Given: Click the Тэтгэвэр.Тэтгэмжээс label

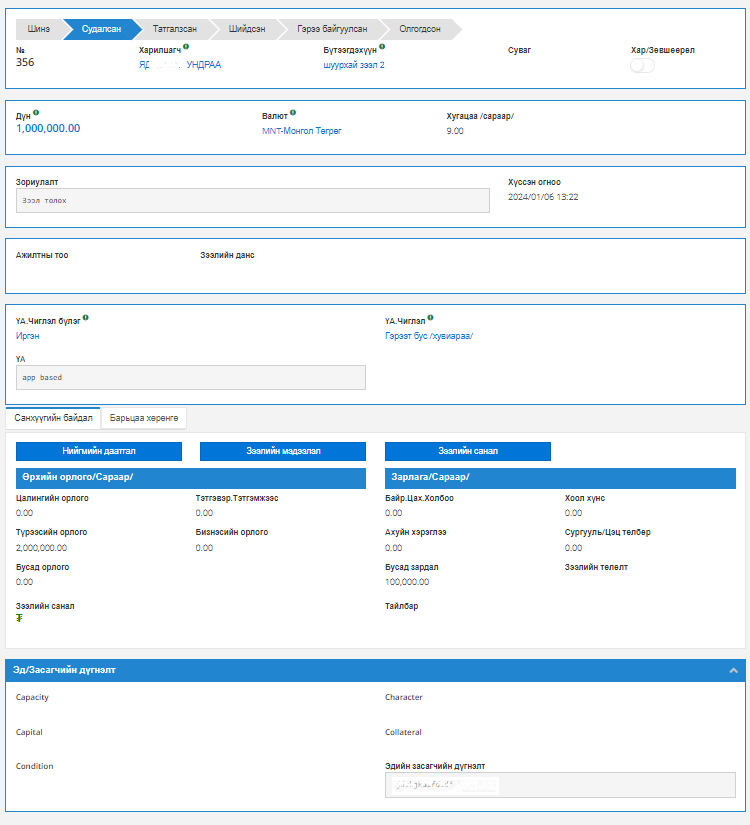Looking at the screenshot, I should point(237,498).
